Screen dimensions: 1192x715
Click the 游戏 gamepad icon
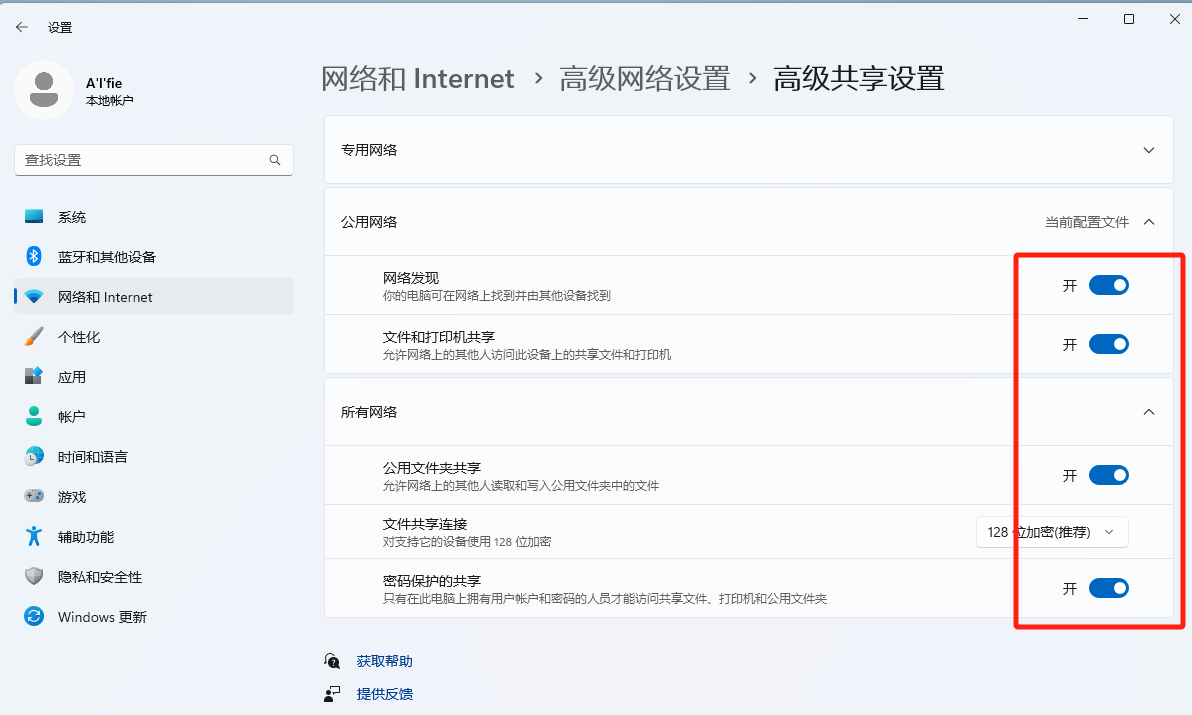tap(33, 495)
